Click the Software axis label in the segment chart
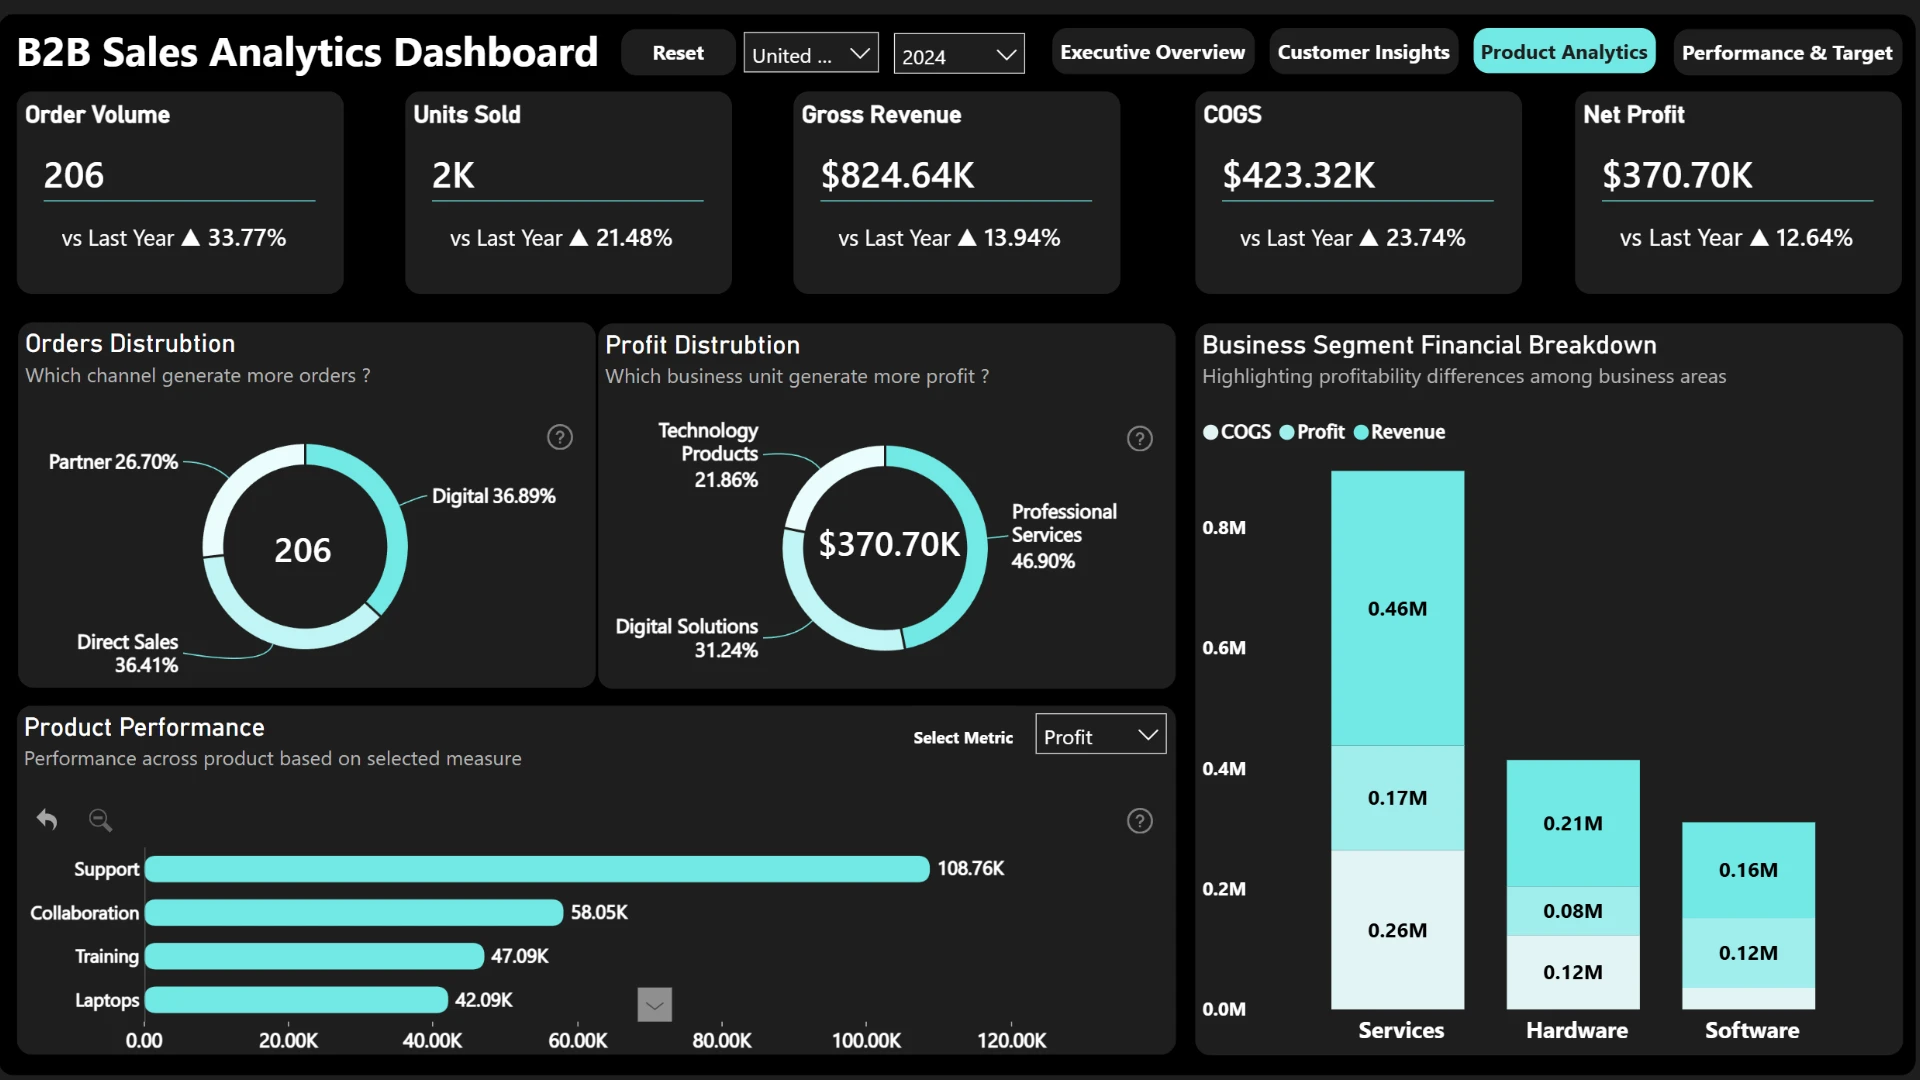 pos(1752,1030)
